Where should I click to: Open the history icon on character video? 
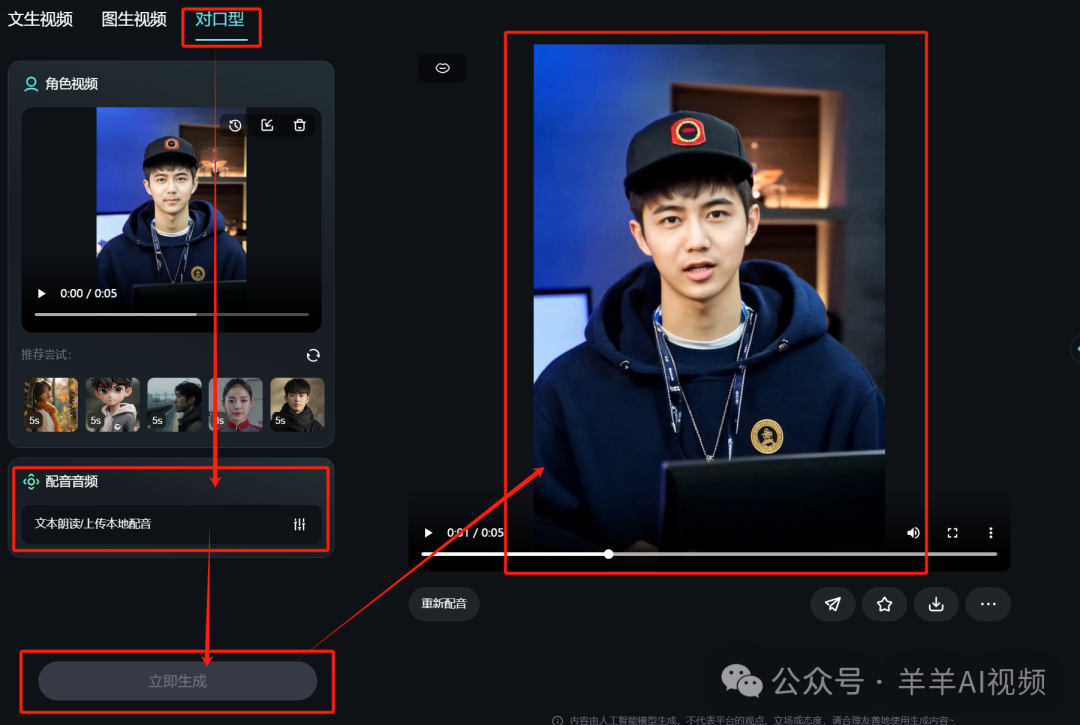pyautogui.click(x=235, y=125)
